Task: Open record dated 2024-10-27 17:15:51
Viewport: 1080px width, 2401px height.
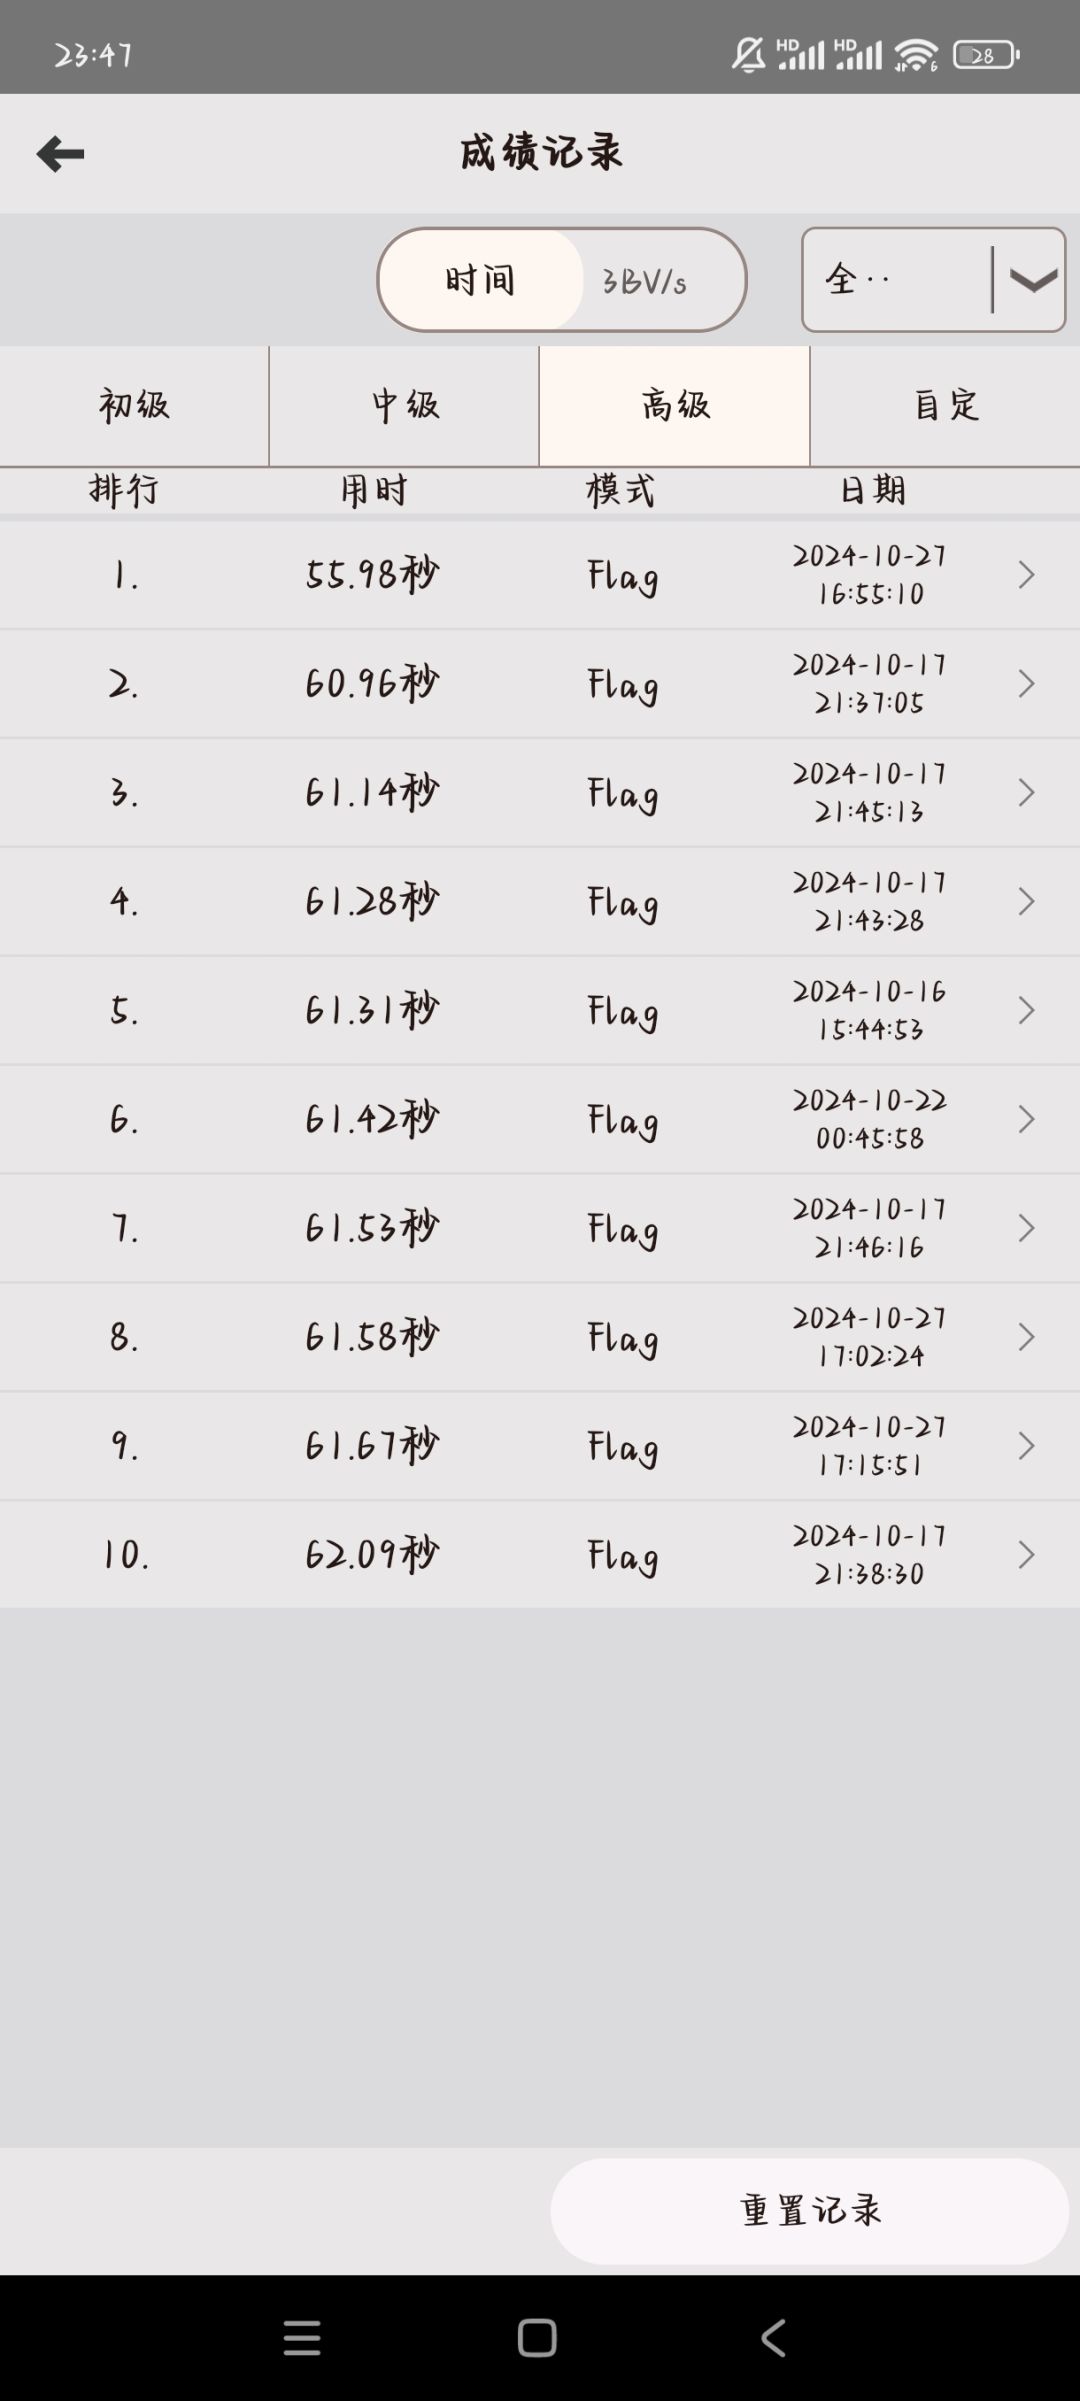Action: pyautogui.click(x=540, y=1446)
